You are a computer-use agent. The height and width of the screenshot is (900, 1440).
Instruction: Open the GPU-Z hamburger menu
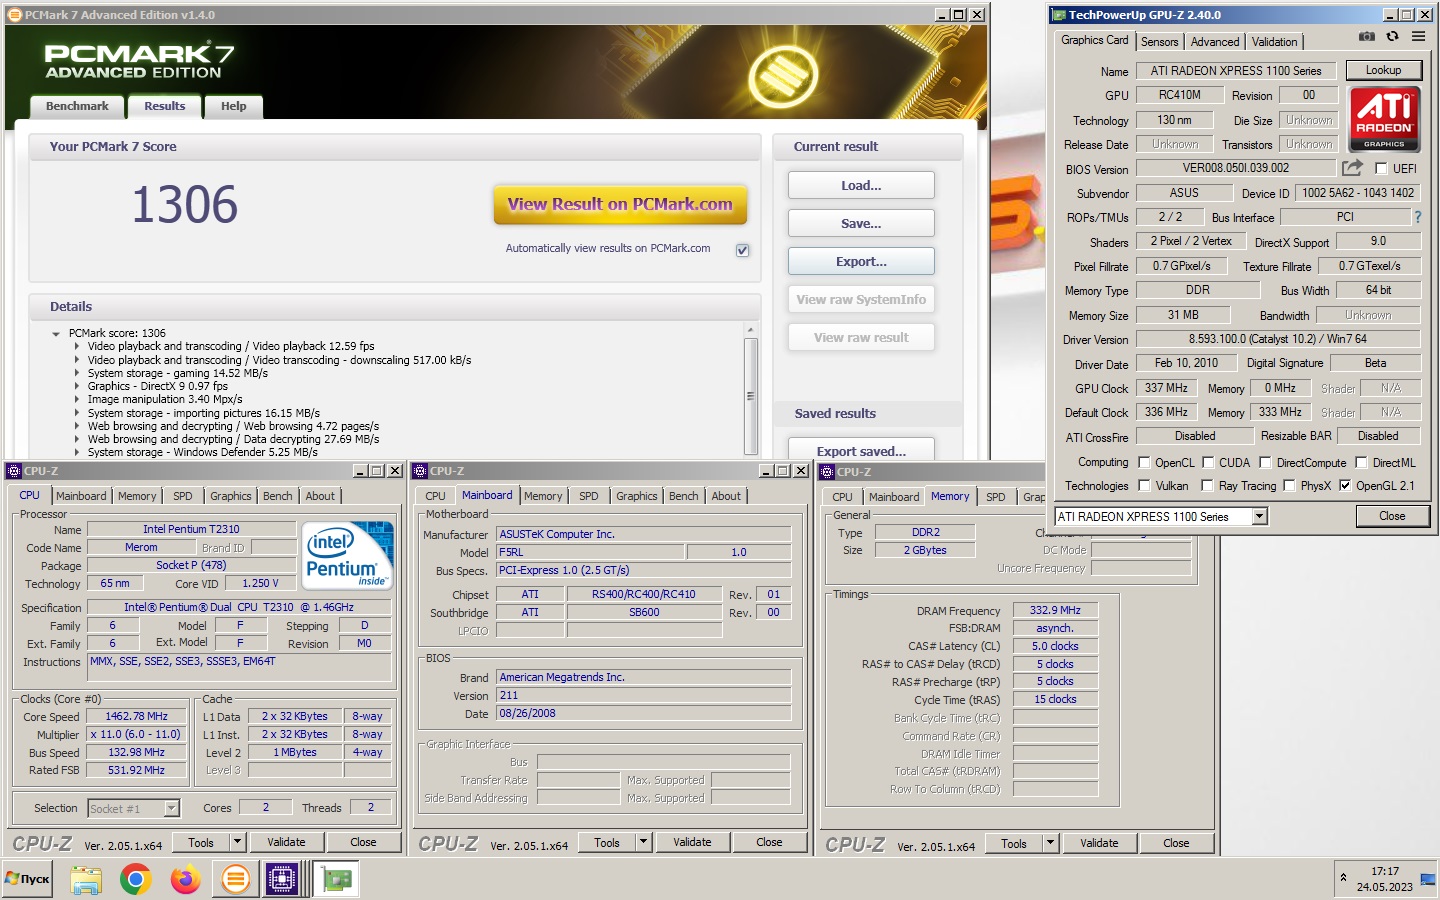click(1418, 36)
